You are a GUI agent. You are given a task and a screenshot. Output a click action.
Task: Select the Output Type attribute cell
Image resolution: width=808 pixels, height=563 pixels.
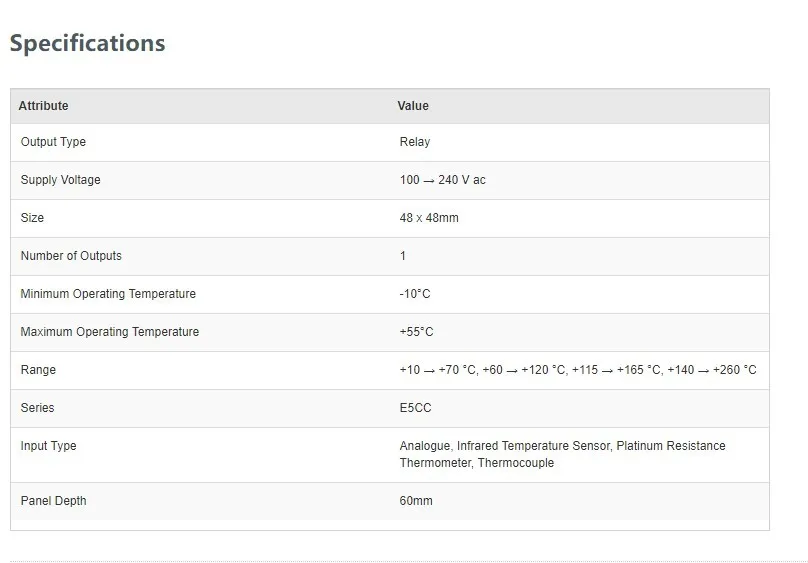pos(53,142)
